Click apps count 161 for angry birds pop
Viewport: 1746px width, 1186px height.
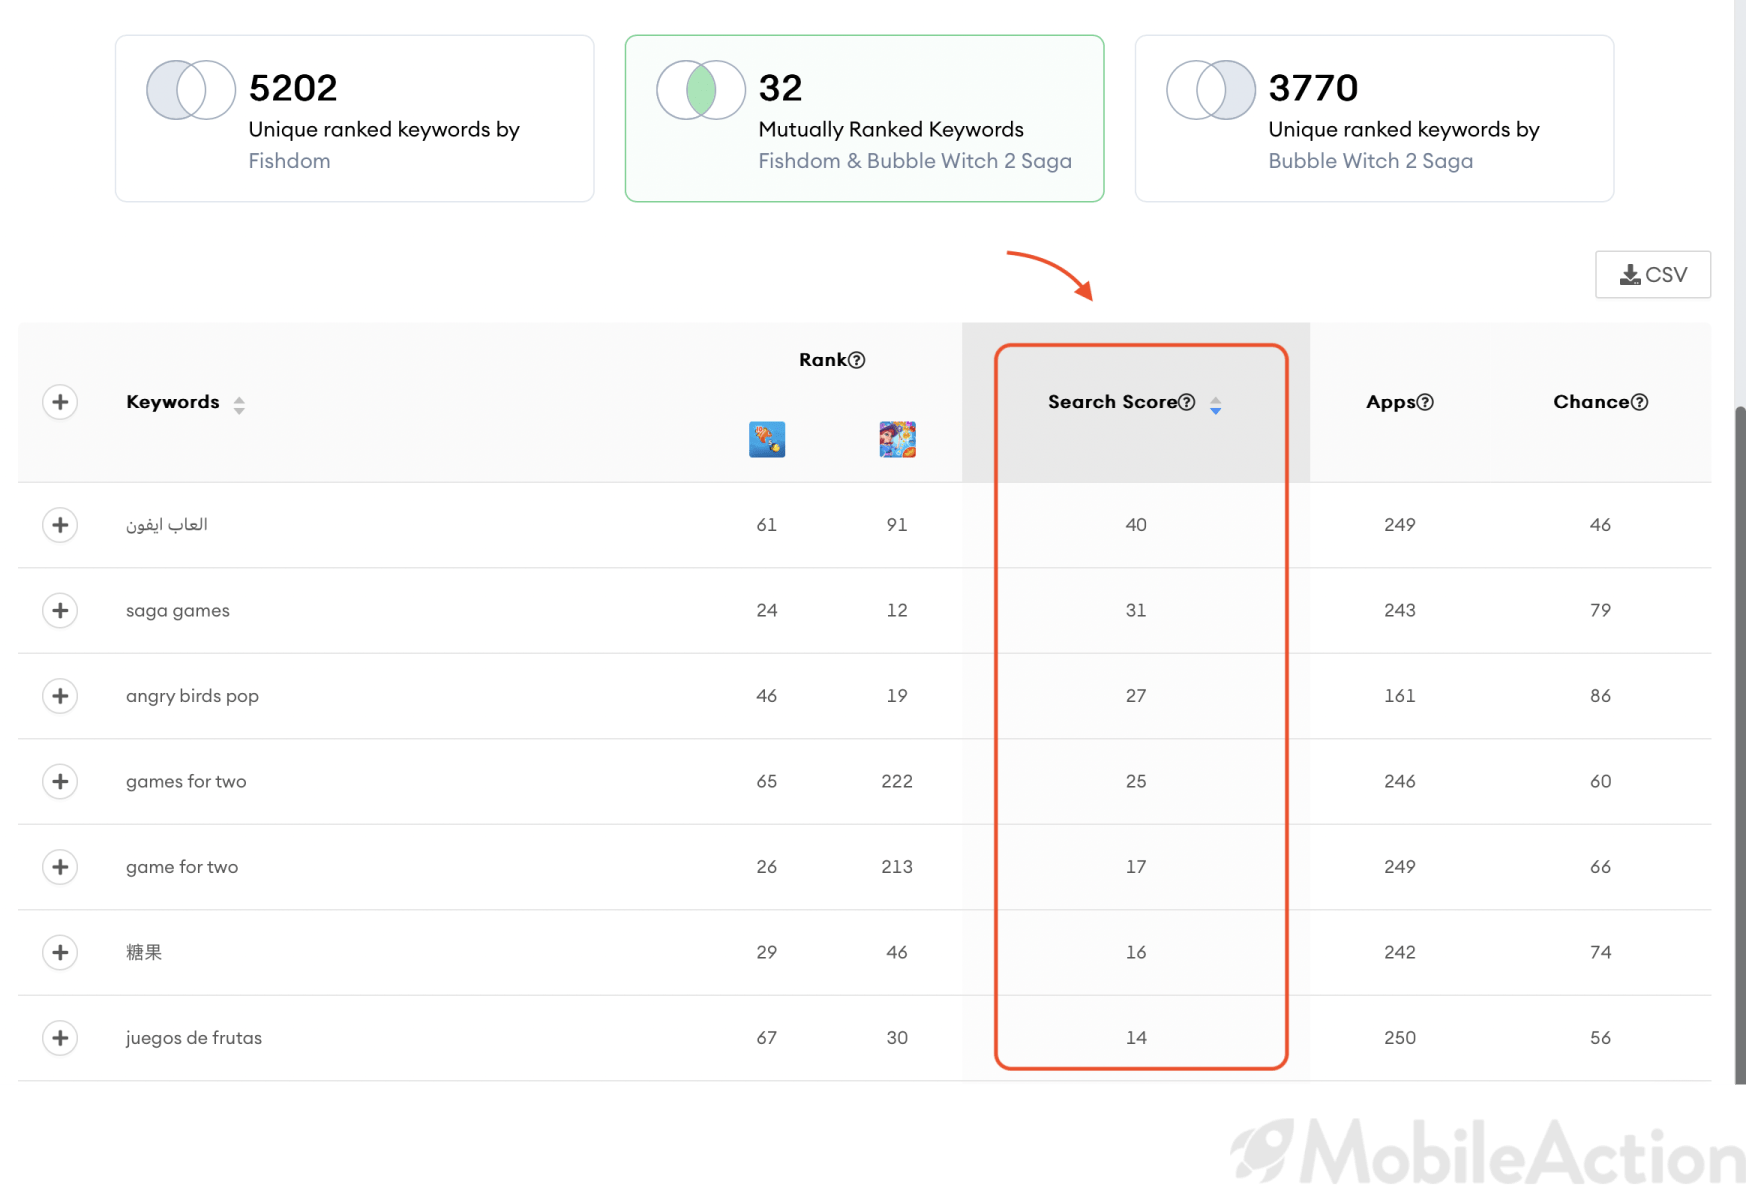[x=1400, y=696]
